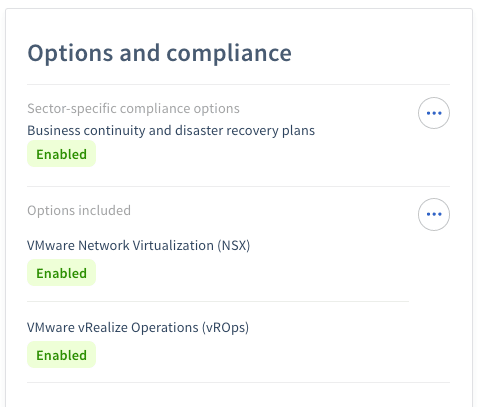This screenshot has height=407, width=482.
Task: Click the Enabled badge under Business continuity plans
Action: click(61, 154)
